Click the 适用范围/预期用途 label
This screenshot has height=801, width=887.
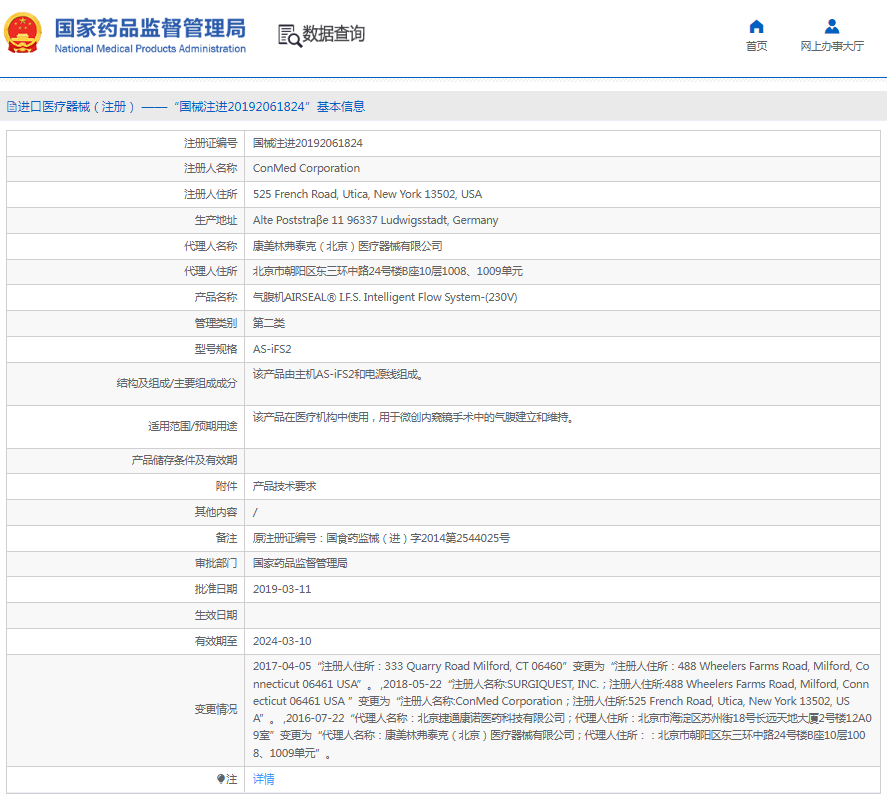[193, 426]
